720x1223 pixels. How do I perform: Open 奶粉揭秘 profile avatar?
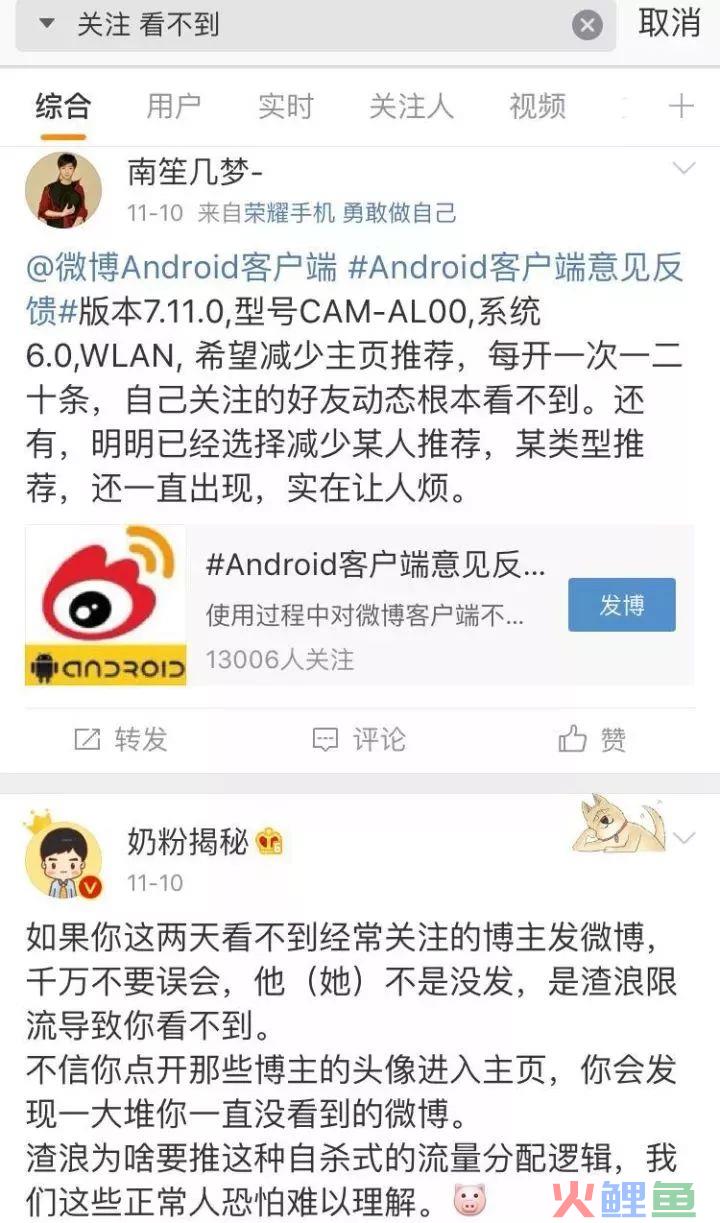pos(63,860)
